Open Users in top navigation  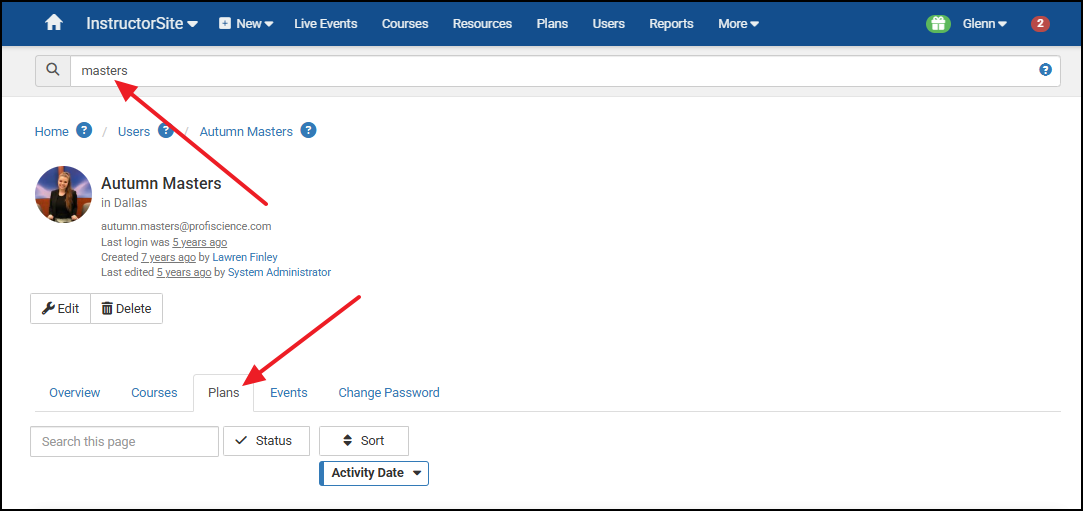click(x=608, y=23)
